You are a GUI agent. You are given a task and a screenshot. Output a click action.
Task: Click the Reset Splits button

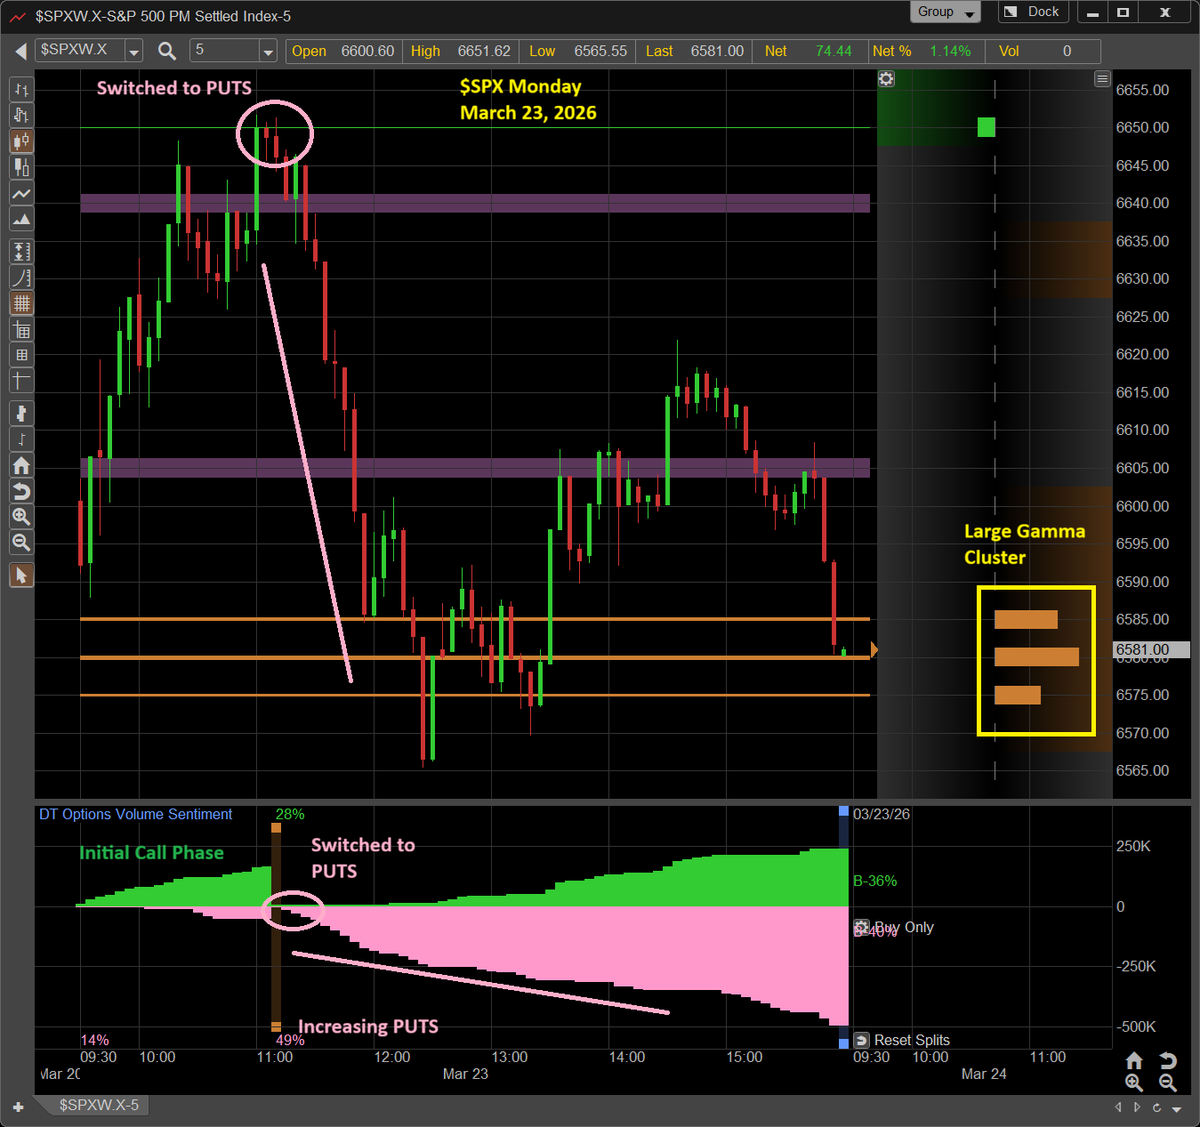pos(903,1040)
